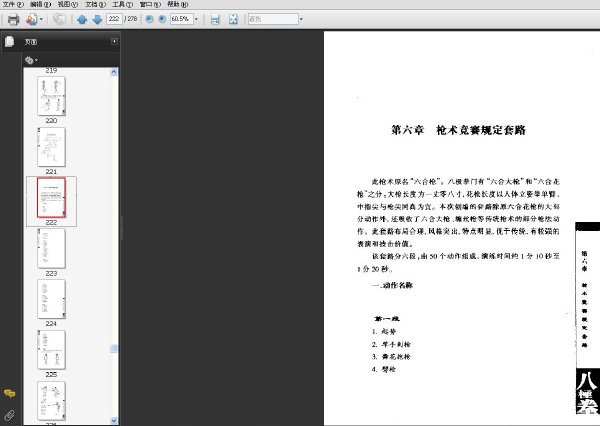Screen dimensions: 600x426
Task: Select page thumbnail 223
Action: 51,299
